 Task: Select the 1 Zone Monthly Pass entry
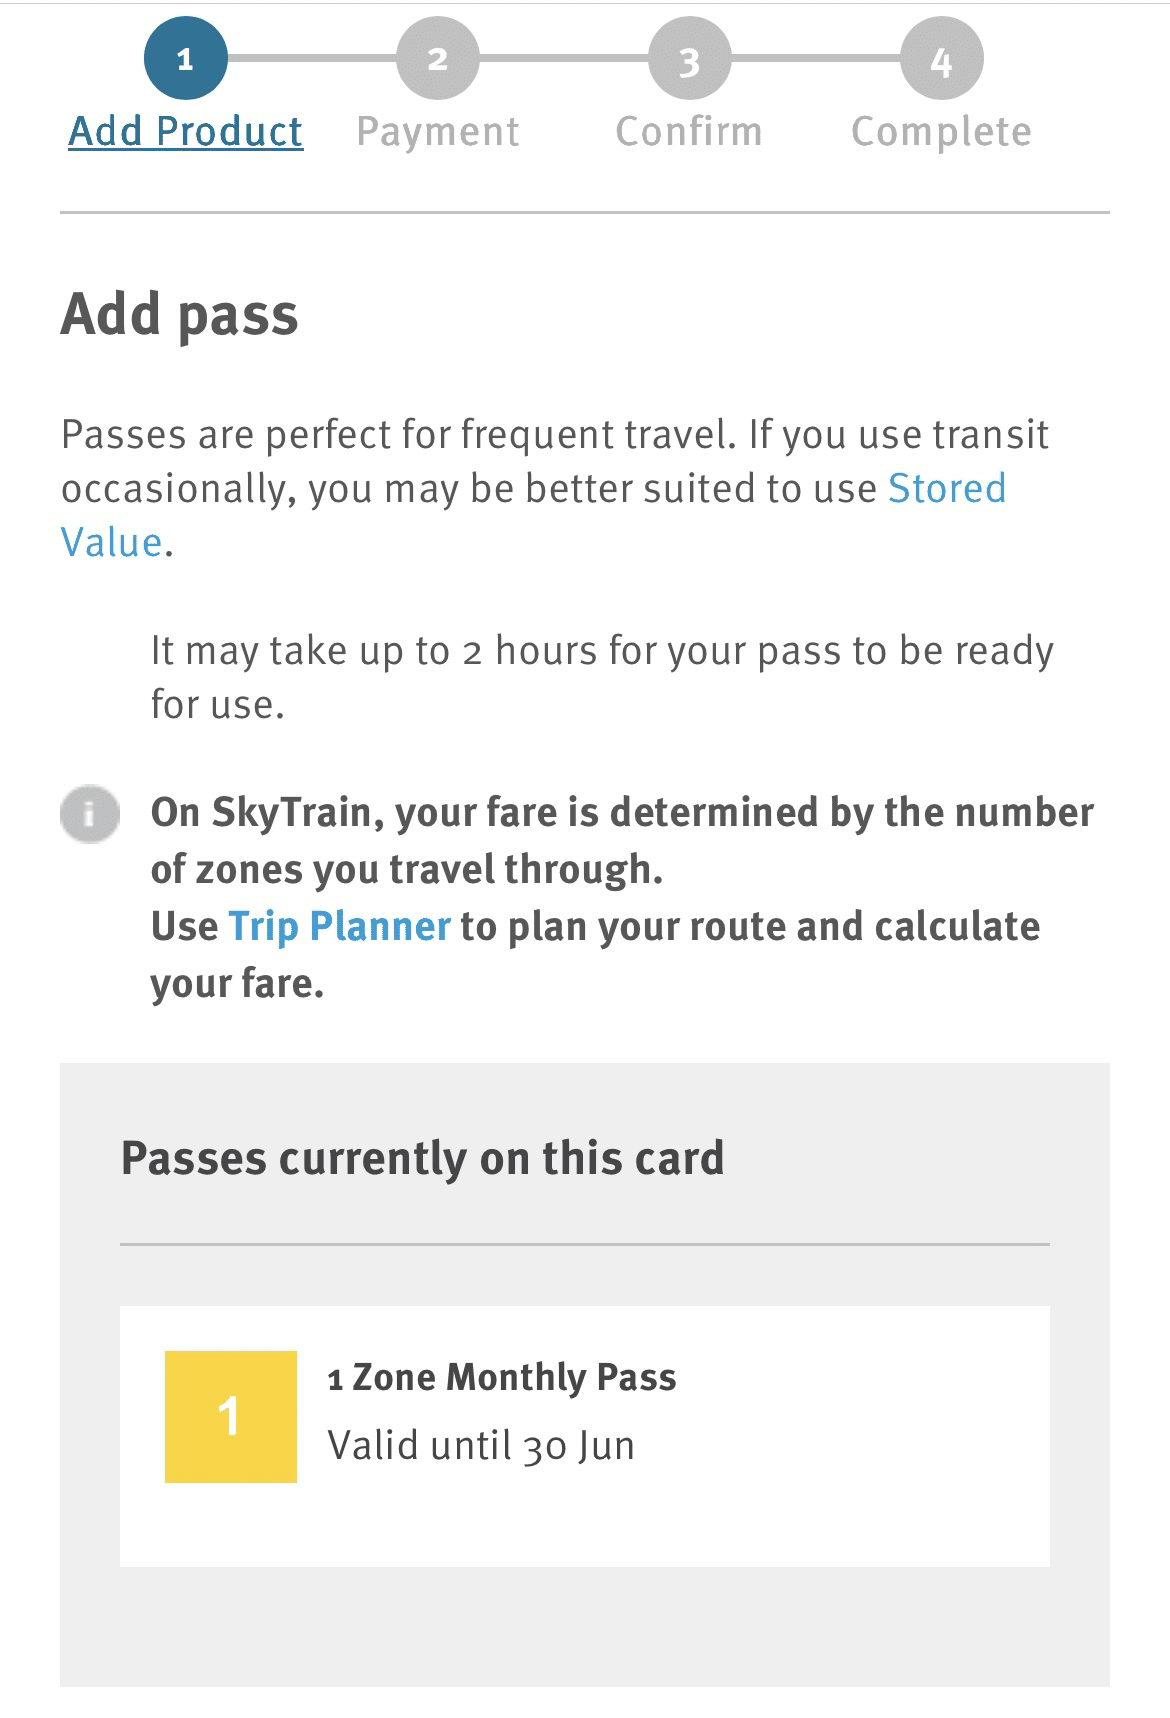pyautogui.click(x=502, y=1376)
